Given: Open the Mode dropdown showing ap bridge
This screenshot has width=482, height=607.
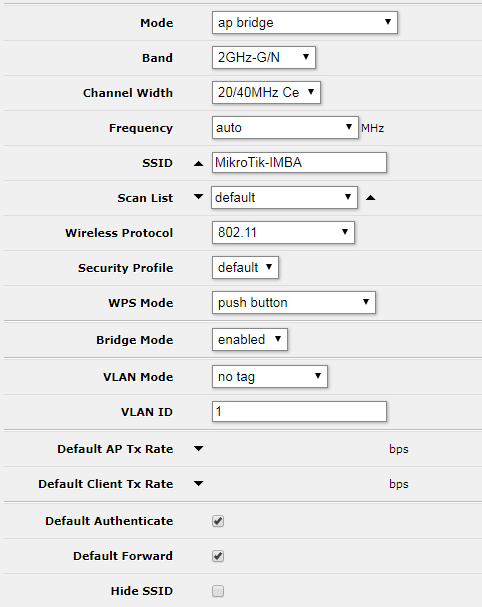Looking at the screenshot, I should (x=305, y=22).
